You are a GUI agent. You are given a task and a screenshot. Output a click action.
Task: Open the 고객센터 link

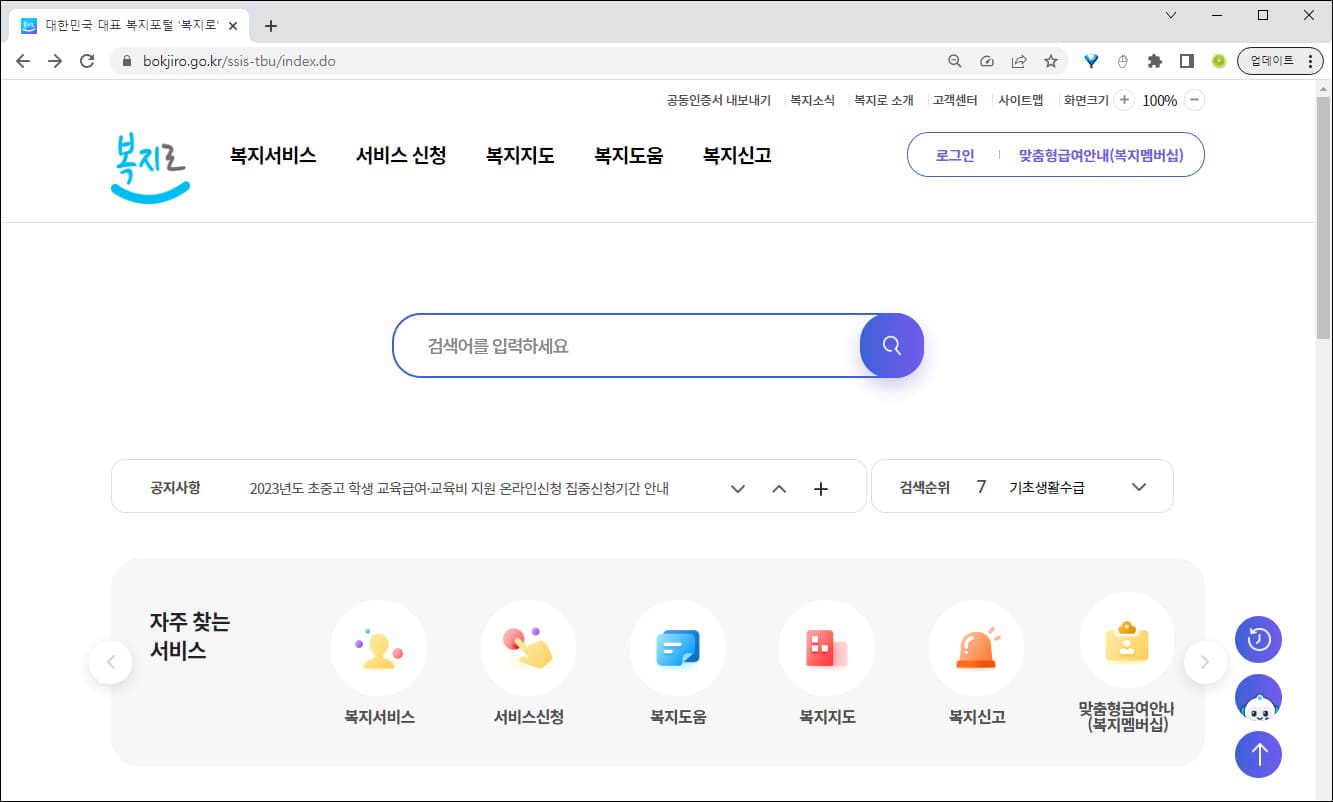point(955,100)
